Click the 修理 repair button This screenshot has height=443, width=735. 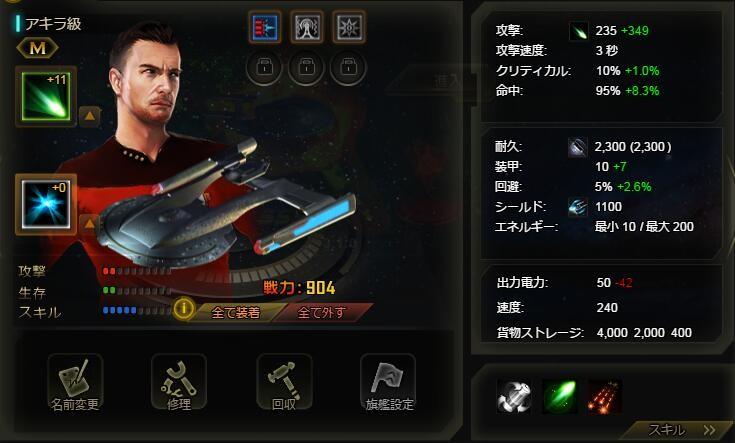point(179,383)
